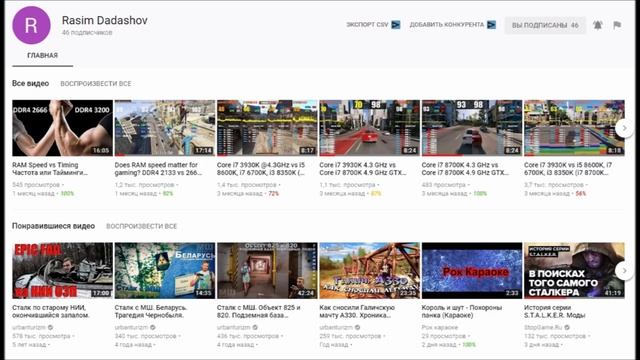
Task: Expand next videos arrow in Все видео row
Action: [x=624, y=128]
